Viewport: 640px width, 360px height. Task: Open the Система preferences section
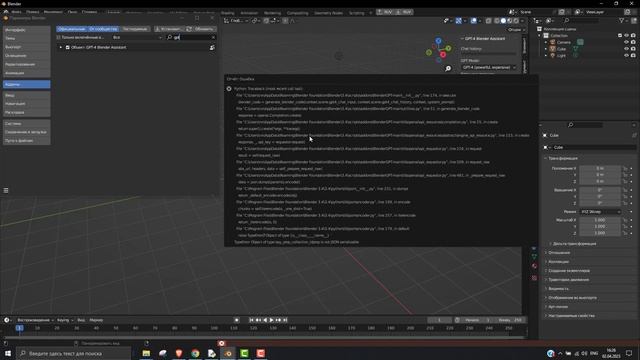pos(27,123)
